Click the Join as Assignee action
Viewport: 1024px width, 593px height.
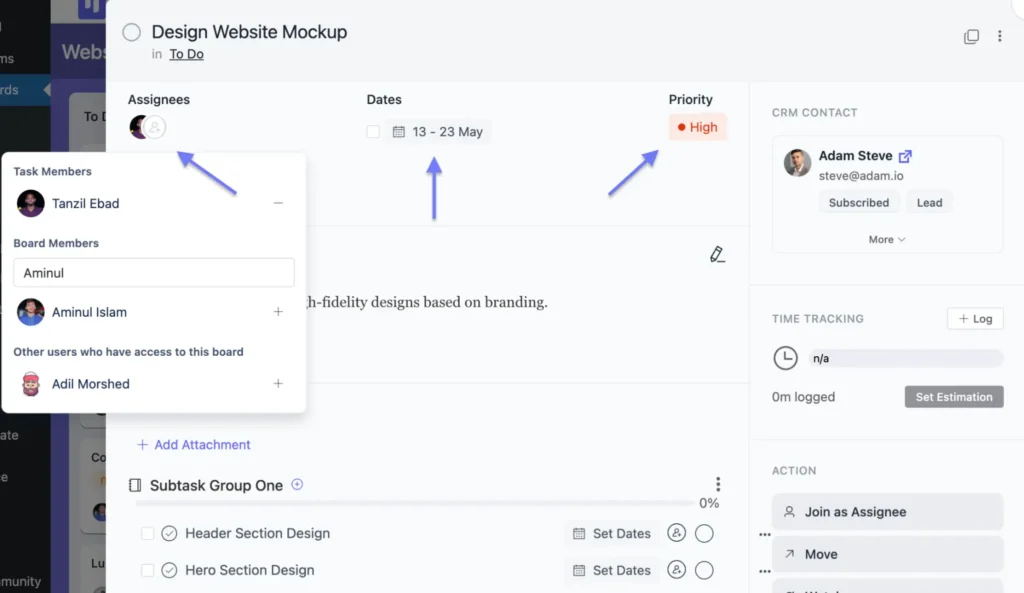(x=887, y=512)
